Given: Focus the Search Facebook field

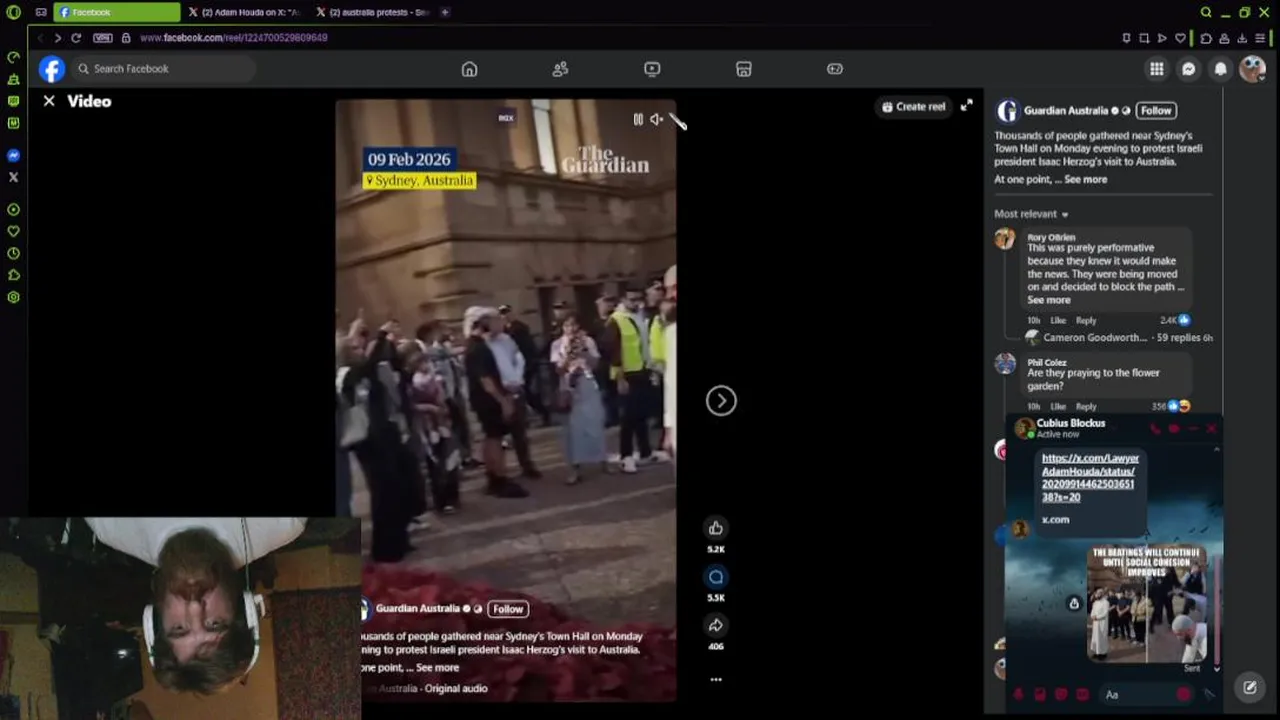Looking at the screenshot, I should [165, 69].
